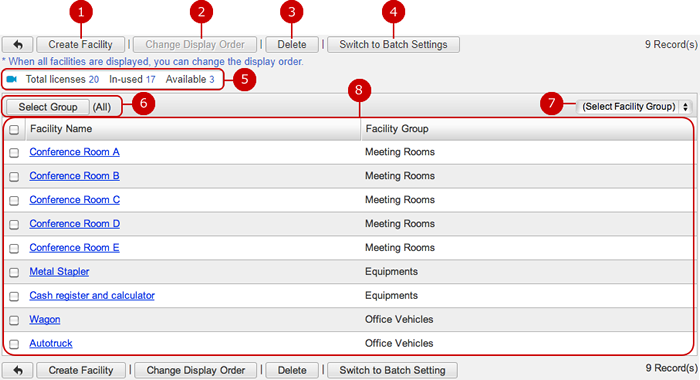Check the box for Conference Room C
Screen dimensions: 700x380
pyautogui.click(x=14, y=200)
